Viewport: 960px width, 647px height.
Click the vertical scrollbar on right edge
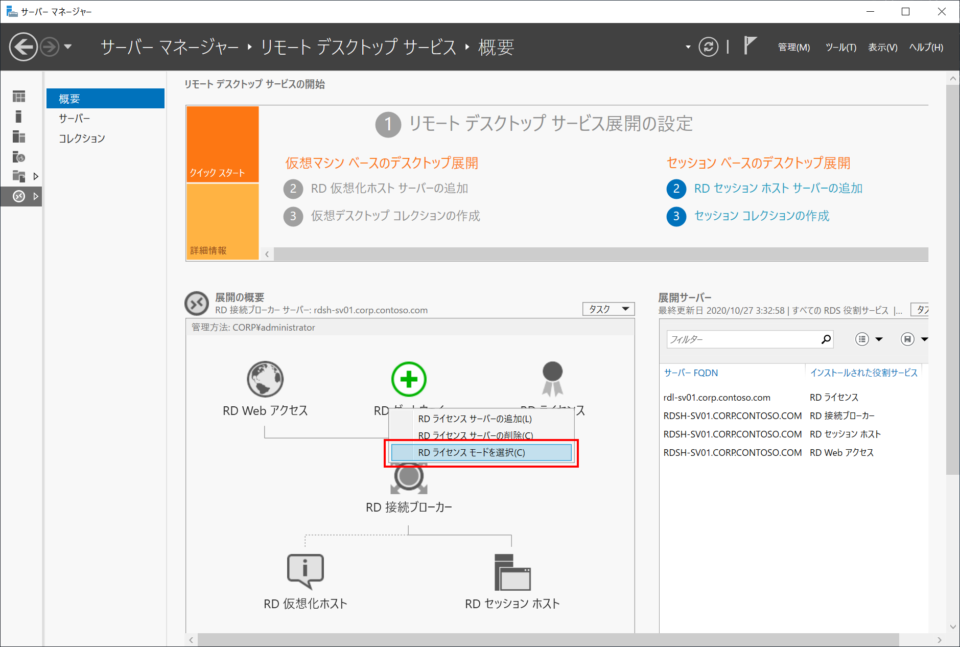(x=953, y=279)
